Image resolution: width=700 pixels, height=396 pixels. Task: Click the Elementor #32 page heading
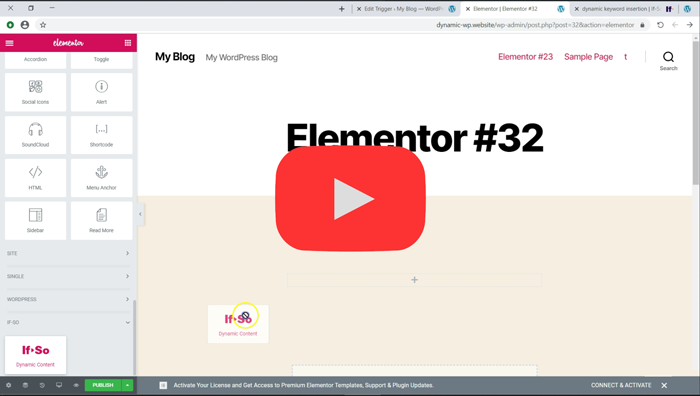coord(415,138)
